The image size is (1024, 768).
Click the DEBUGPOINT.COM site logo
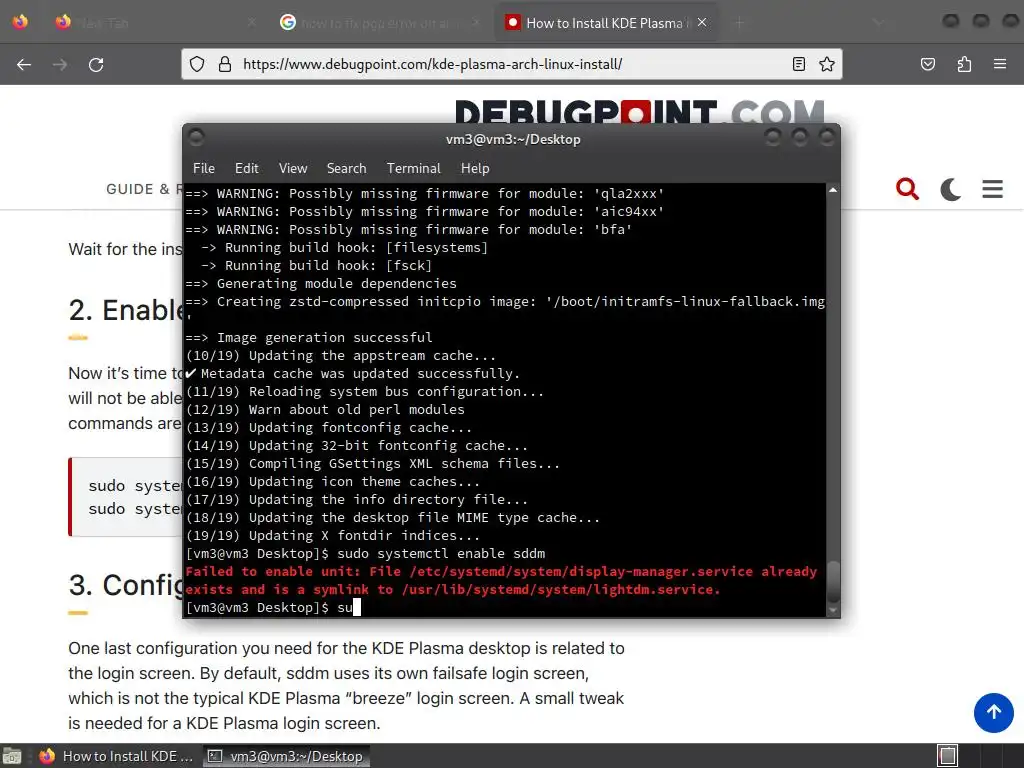pos(639,112)
